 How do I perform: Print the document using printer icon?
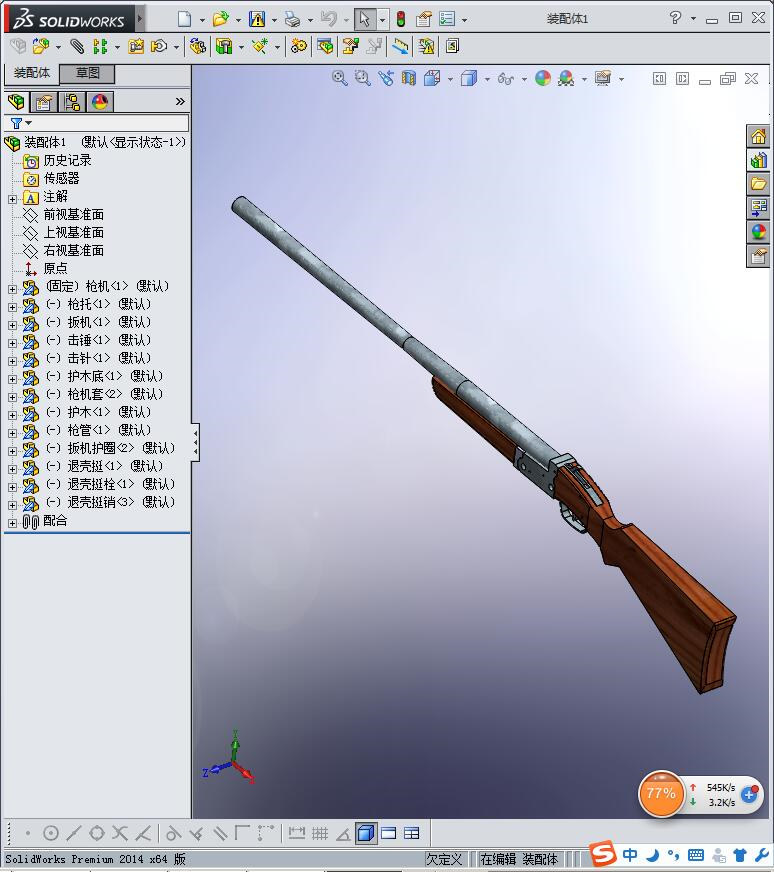point(292,19)
